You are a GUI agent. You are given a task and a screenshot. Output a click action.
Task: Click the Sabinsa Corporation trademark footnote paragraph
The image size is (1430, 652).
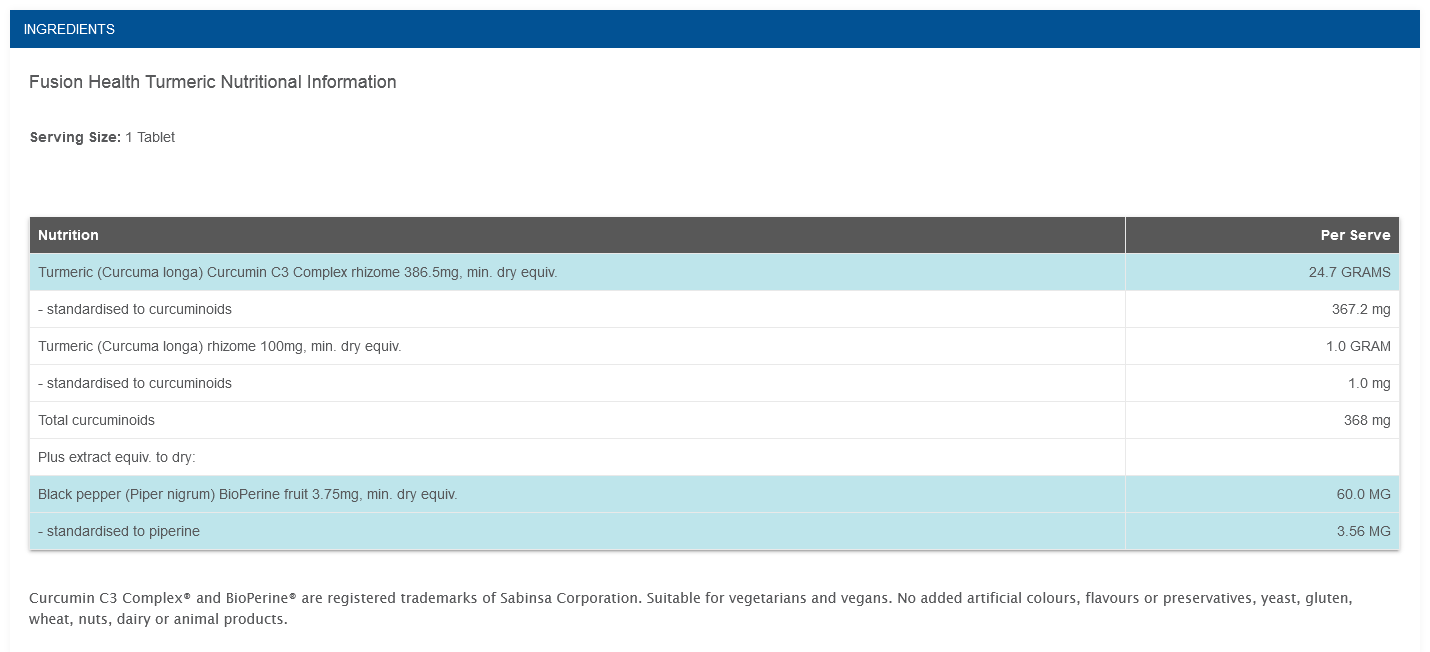691,608
